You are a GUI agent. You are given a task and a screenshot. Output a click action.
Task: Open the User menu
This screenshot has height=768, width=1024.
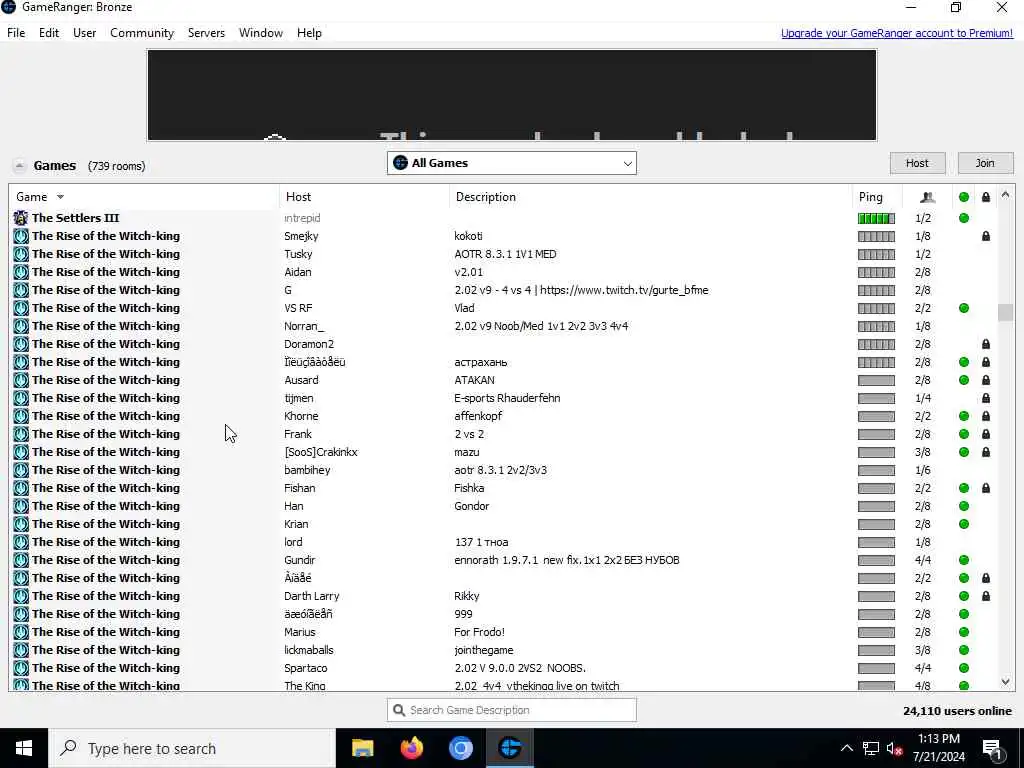click(x=84, y=33)
